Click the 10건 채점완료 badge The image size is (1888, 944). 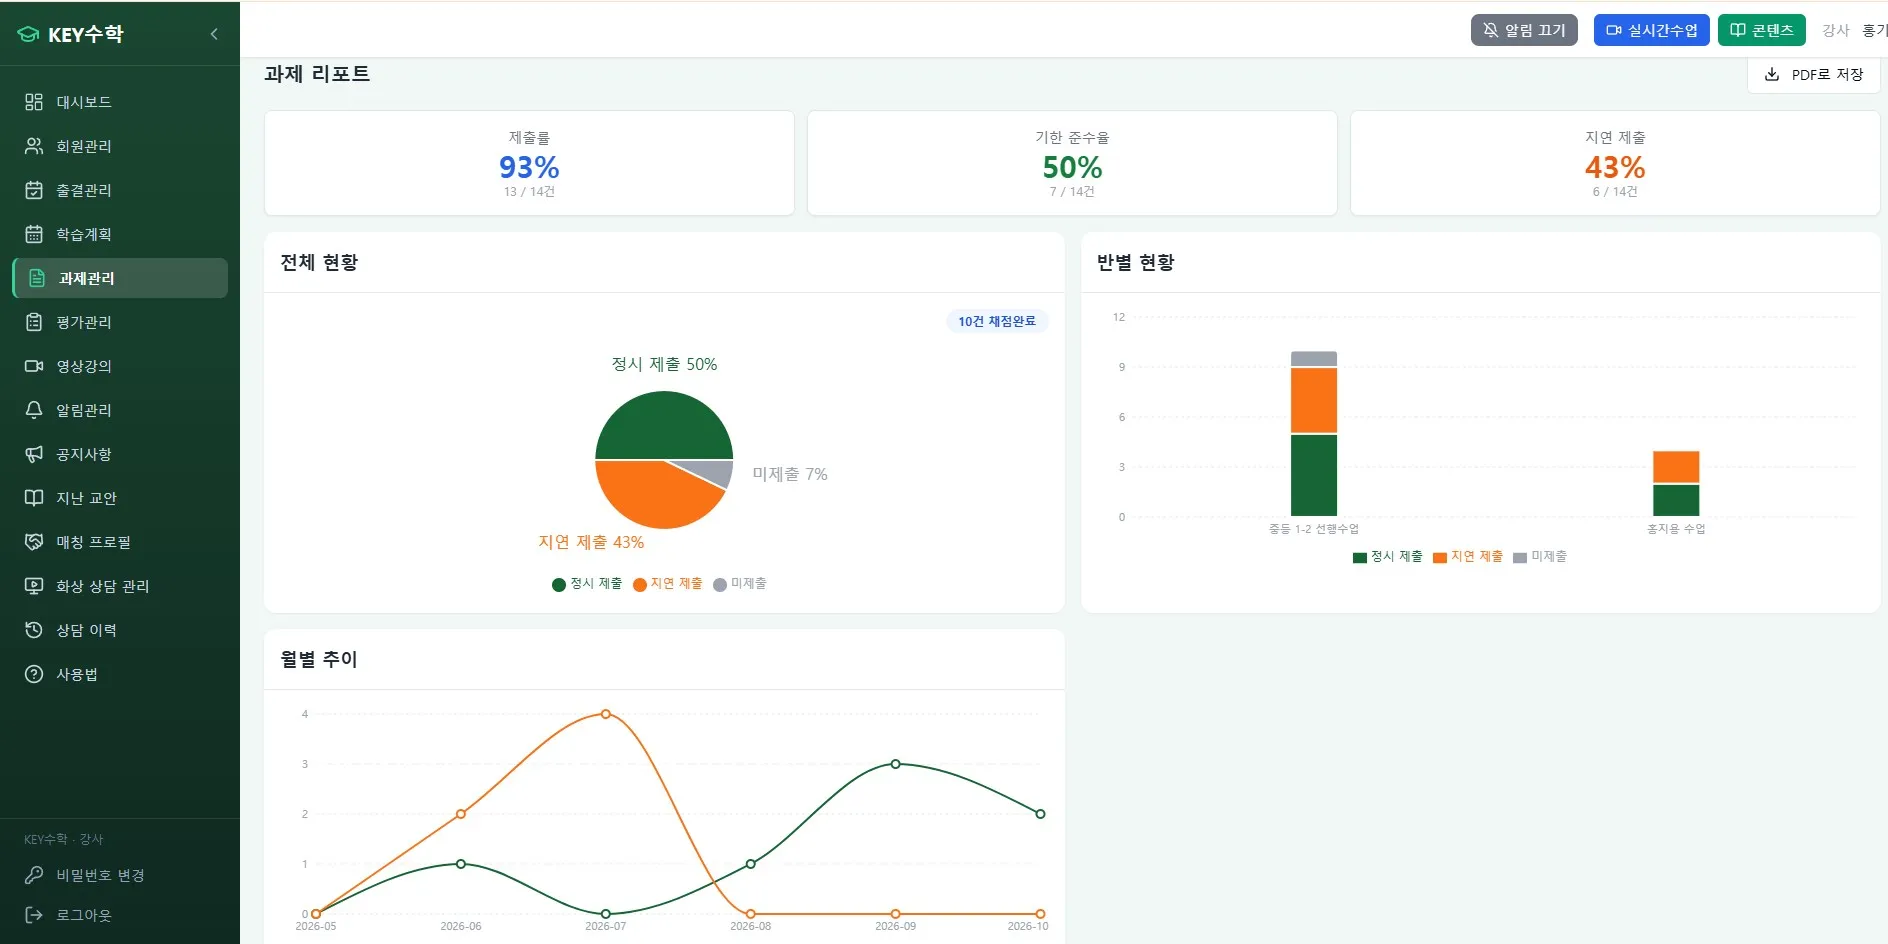[997, 321]
